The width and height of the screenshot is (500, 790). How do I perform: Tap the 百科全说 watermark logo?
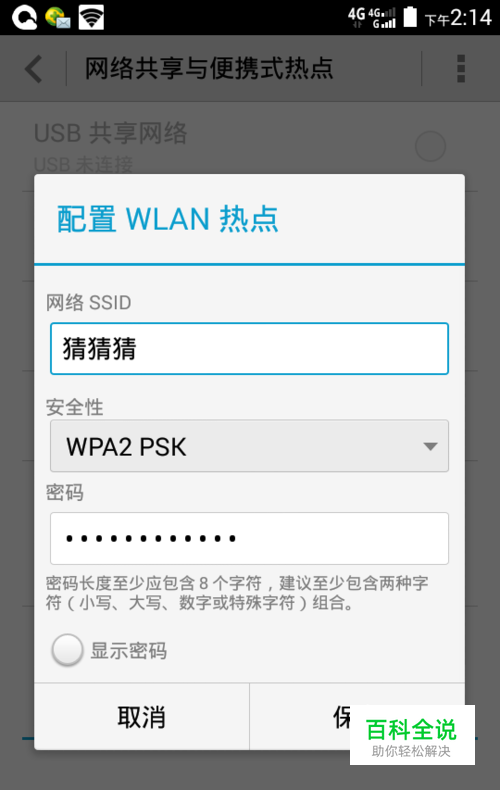(412, 735)
